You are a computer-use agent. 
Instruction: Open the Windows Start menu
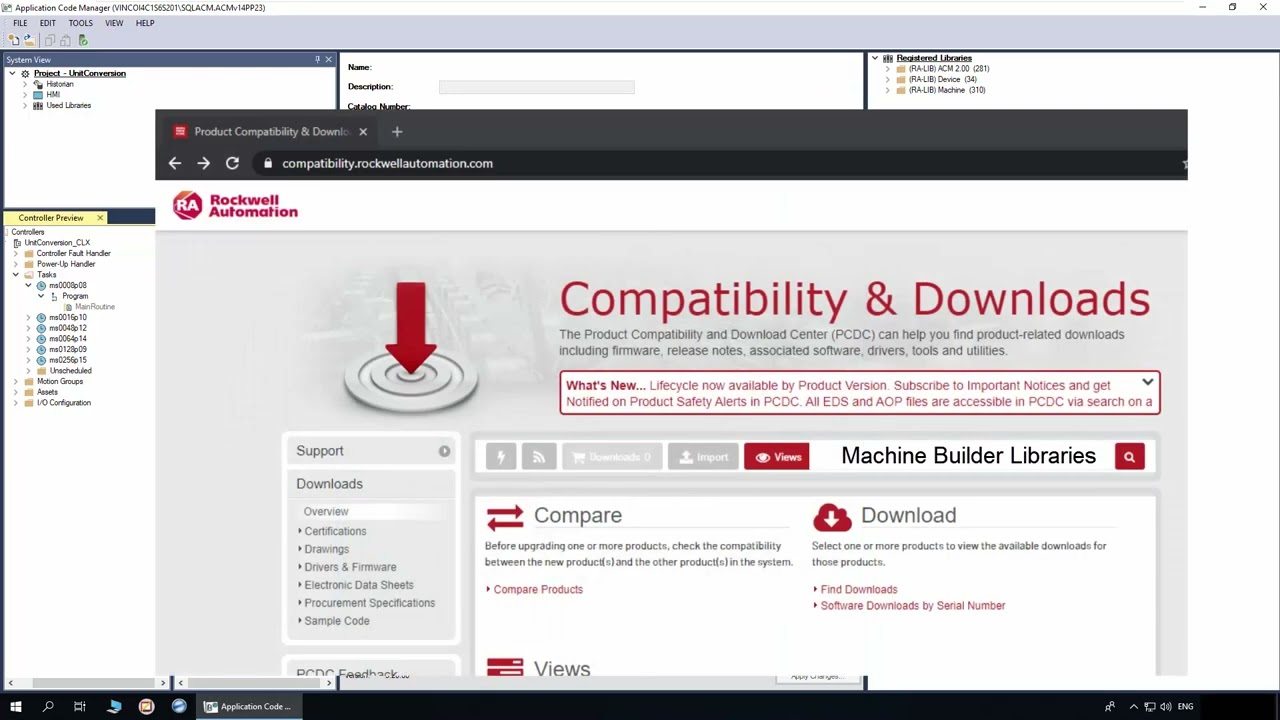[x=16, y=707]
